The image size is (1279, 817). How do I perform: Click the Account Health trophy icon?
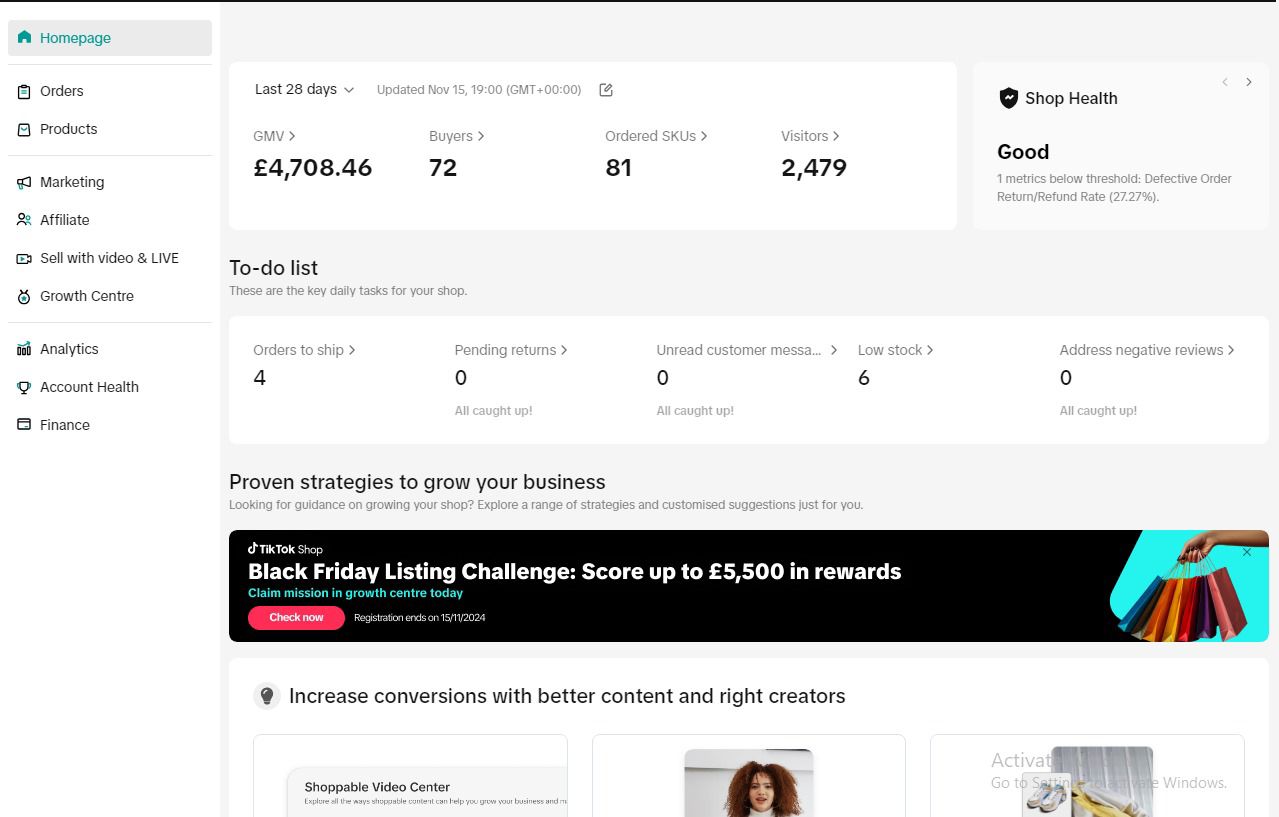(24, 387)
